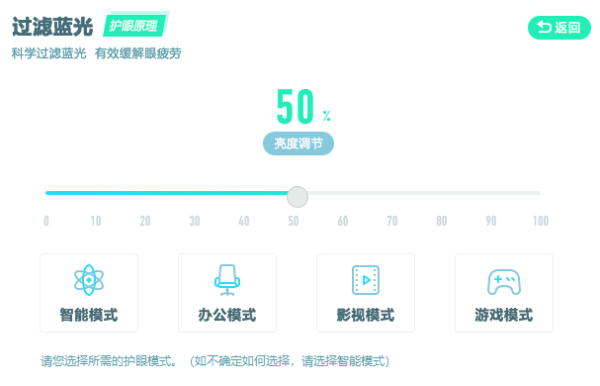Set slider at the 70 scale mark

(x=392, y=221)
